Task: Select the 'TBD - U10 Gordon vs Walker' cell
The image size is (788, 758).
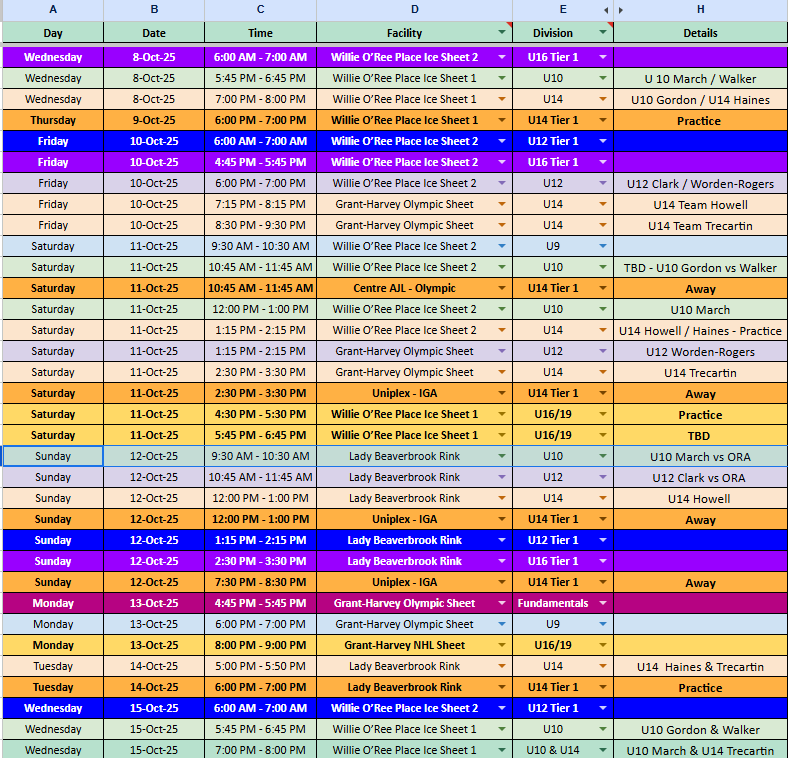Action: 700,267
